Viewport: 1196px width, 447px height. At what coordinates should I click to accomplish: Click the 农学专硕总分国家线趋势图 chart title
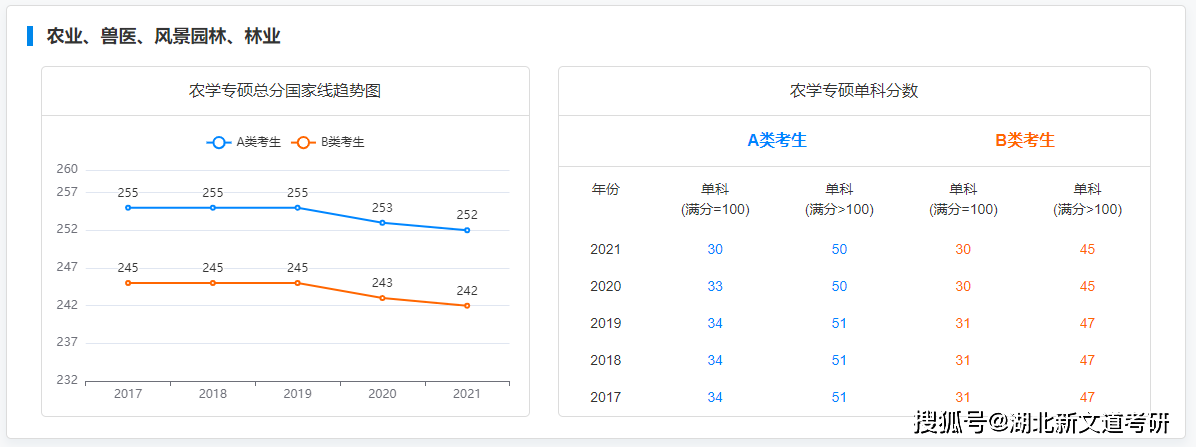[285, 91]
